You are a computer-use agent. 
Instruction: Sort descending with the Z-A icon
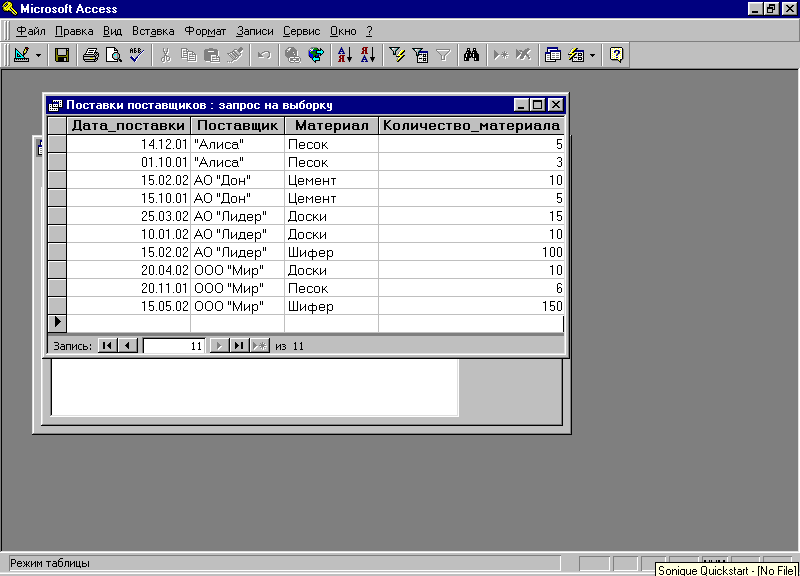368,55
